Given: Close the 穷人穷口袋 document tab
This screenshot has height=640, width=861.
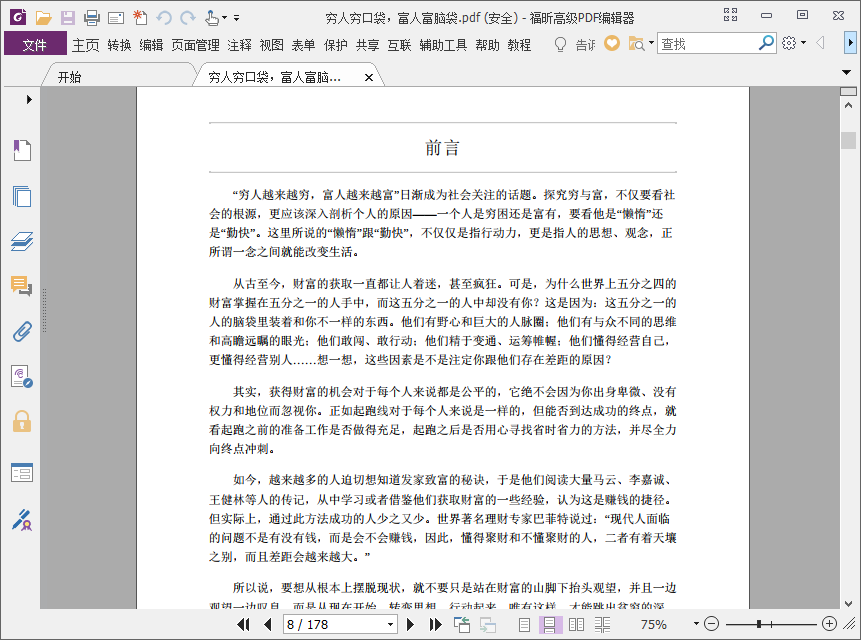Looking at the screenshot, I should (x=369, y=78).
